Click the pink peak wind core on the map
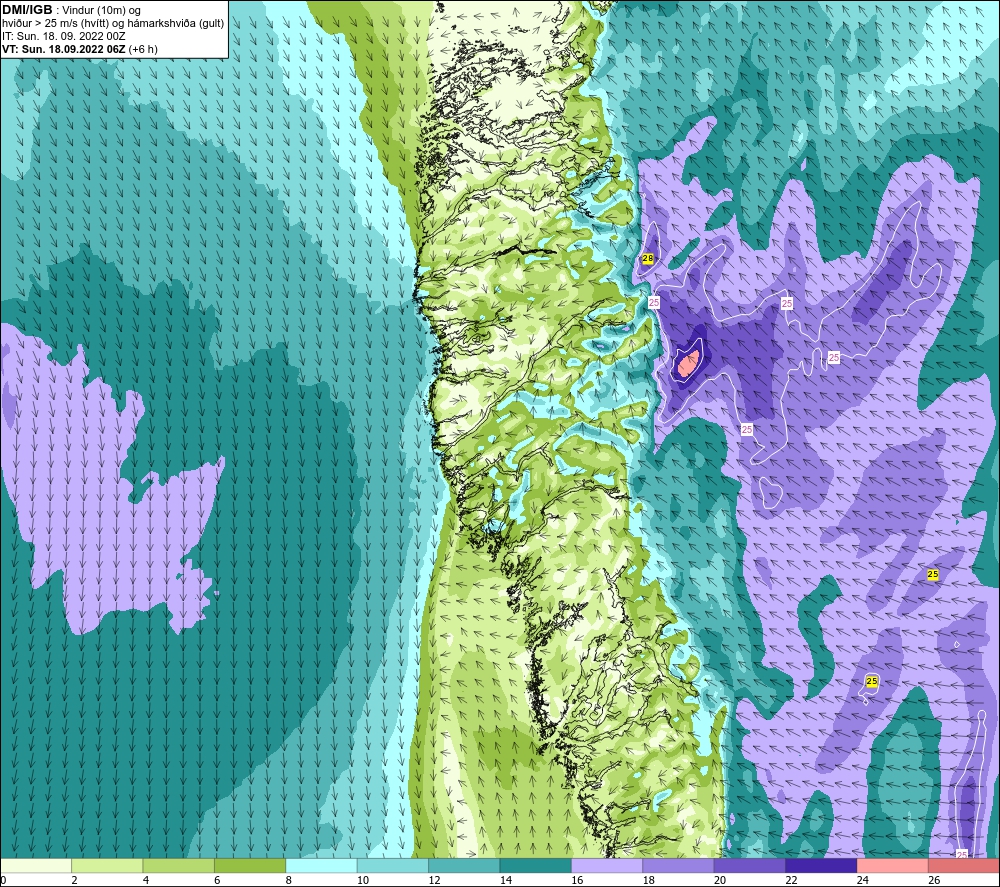The height and width of the screenshot is (887, 1000). click(x=689, y=363)
